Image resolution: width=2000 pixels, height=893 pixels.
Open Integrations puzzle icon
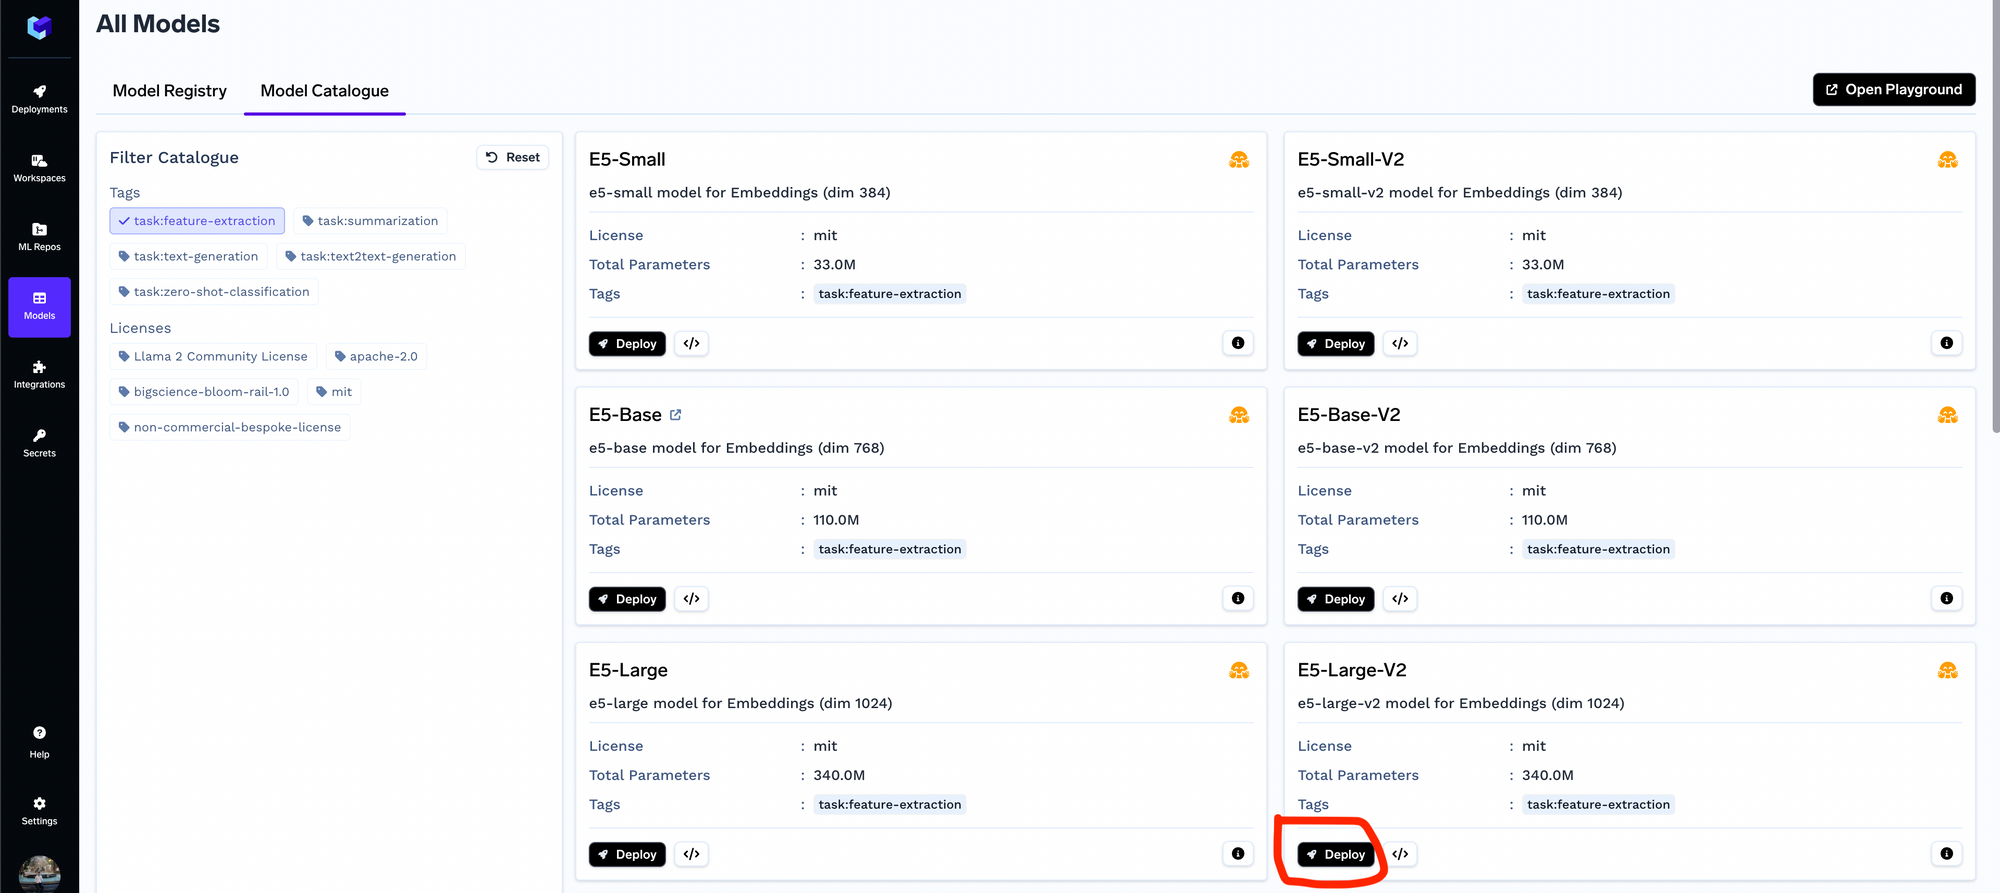[x=39, y=375]
